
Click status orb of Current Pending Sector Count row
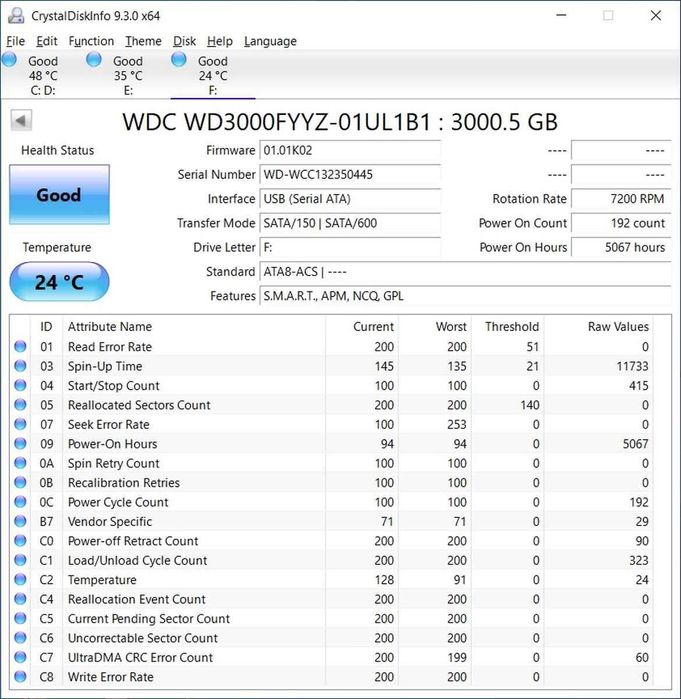(20, 618)
